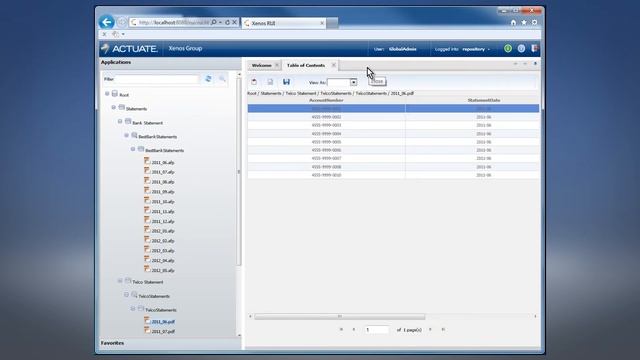Click the page number input field

[376, 330]
